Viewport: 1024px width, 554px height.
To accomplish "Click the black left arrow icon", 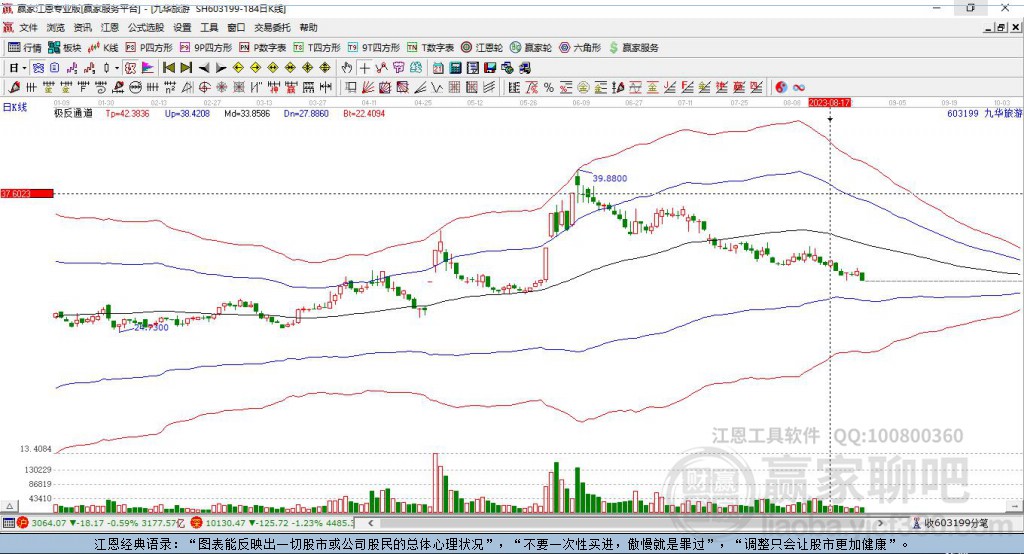I will pos(204,68).
